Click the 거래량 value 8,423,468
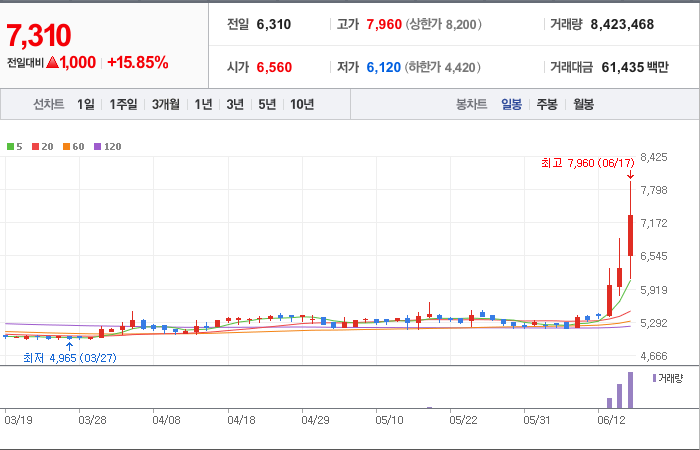 [622, 24]
